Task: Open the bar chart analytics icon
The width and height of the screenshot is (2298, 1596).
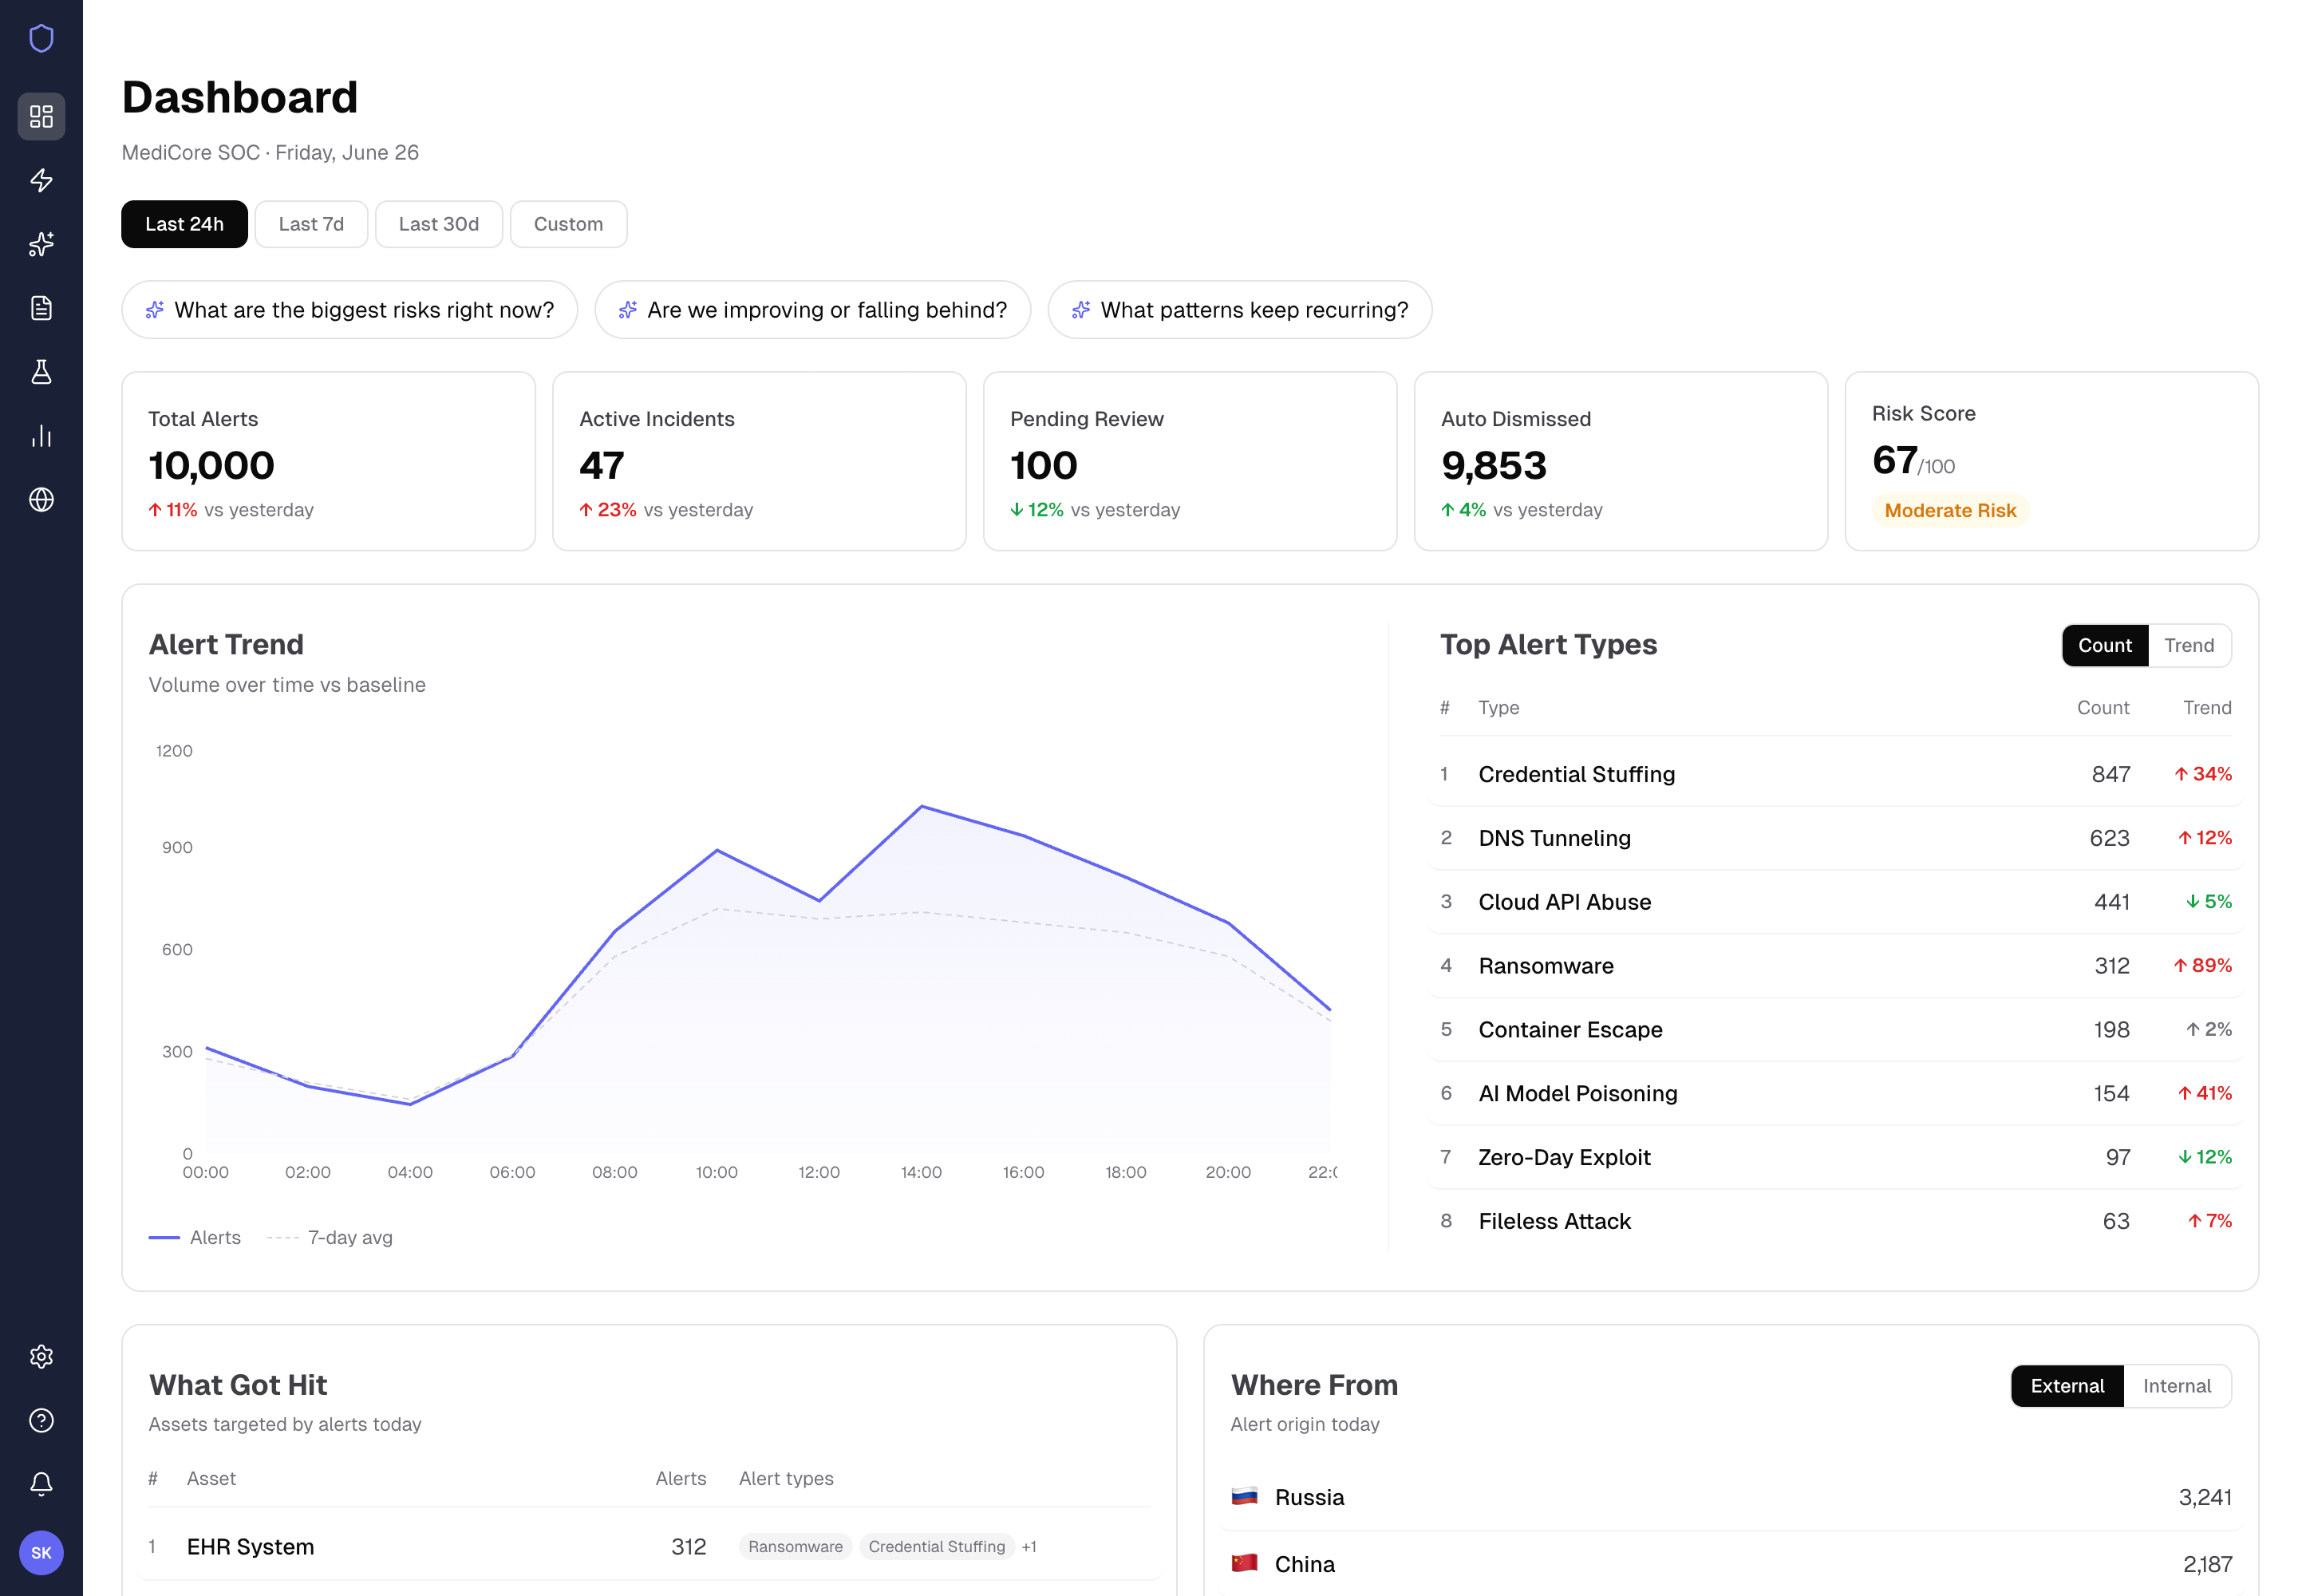Action: coord(41,436)
